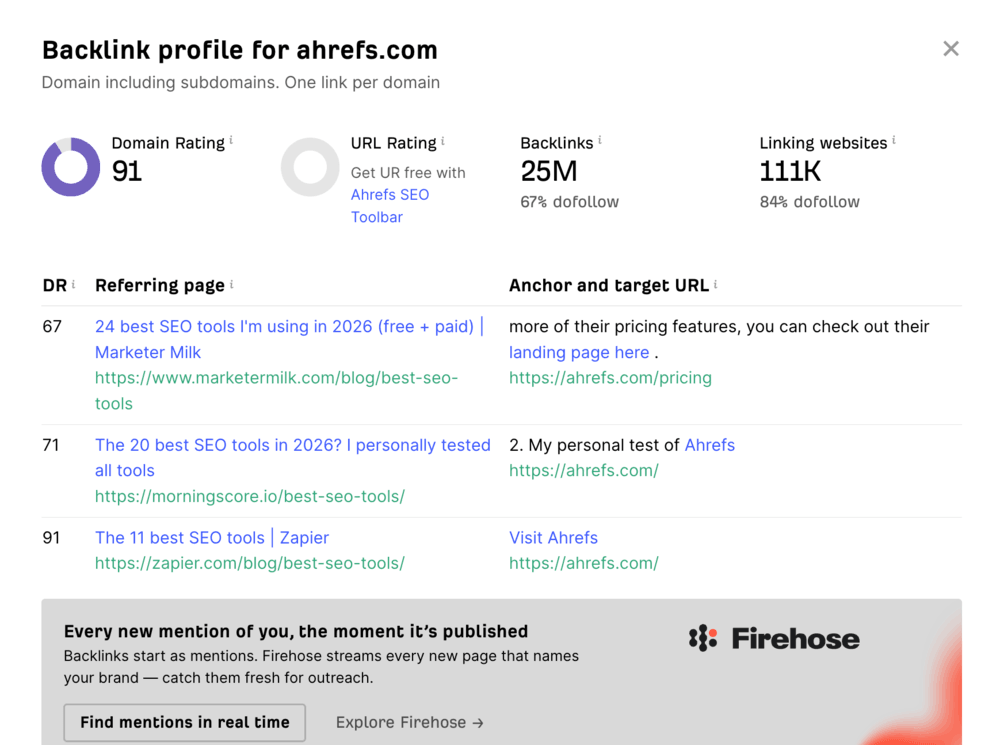
Task: Click the info icon beside Linking websites
Action: [x=893, y=140]
